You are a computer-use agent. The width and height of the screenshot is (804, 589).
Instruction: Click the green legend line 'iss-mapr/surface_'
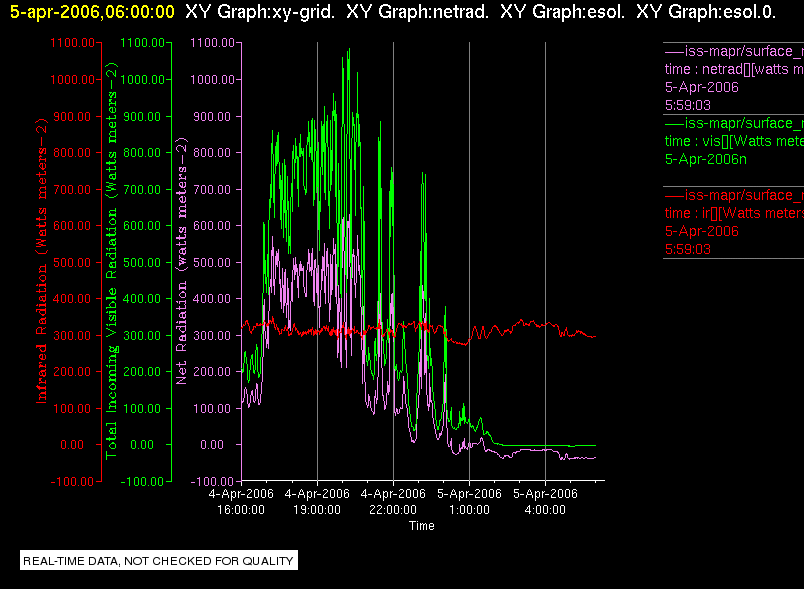(x=734, y=124)
